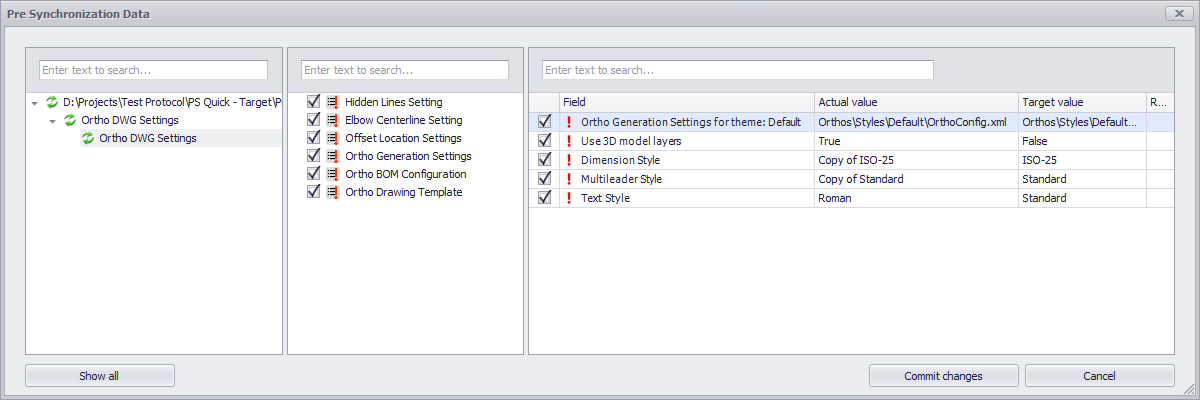Image resolution: width=1200 pixels, height=400 pixels.
Task: Click actual value Orthos\Styles\Default\OrthoConfig.xml
Action: (x=912, y=122)
